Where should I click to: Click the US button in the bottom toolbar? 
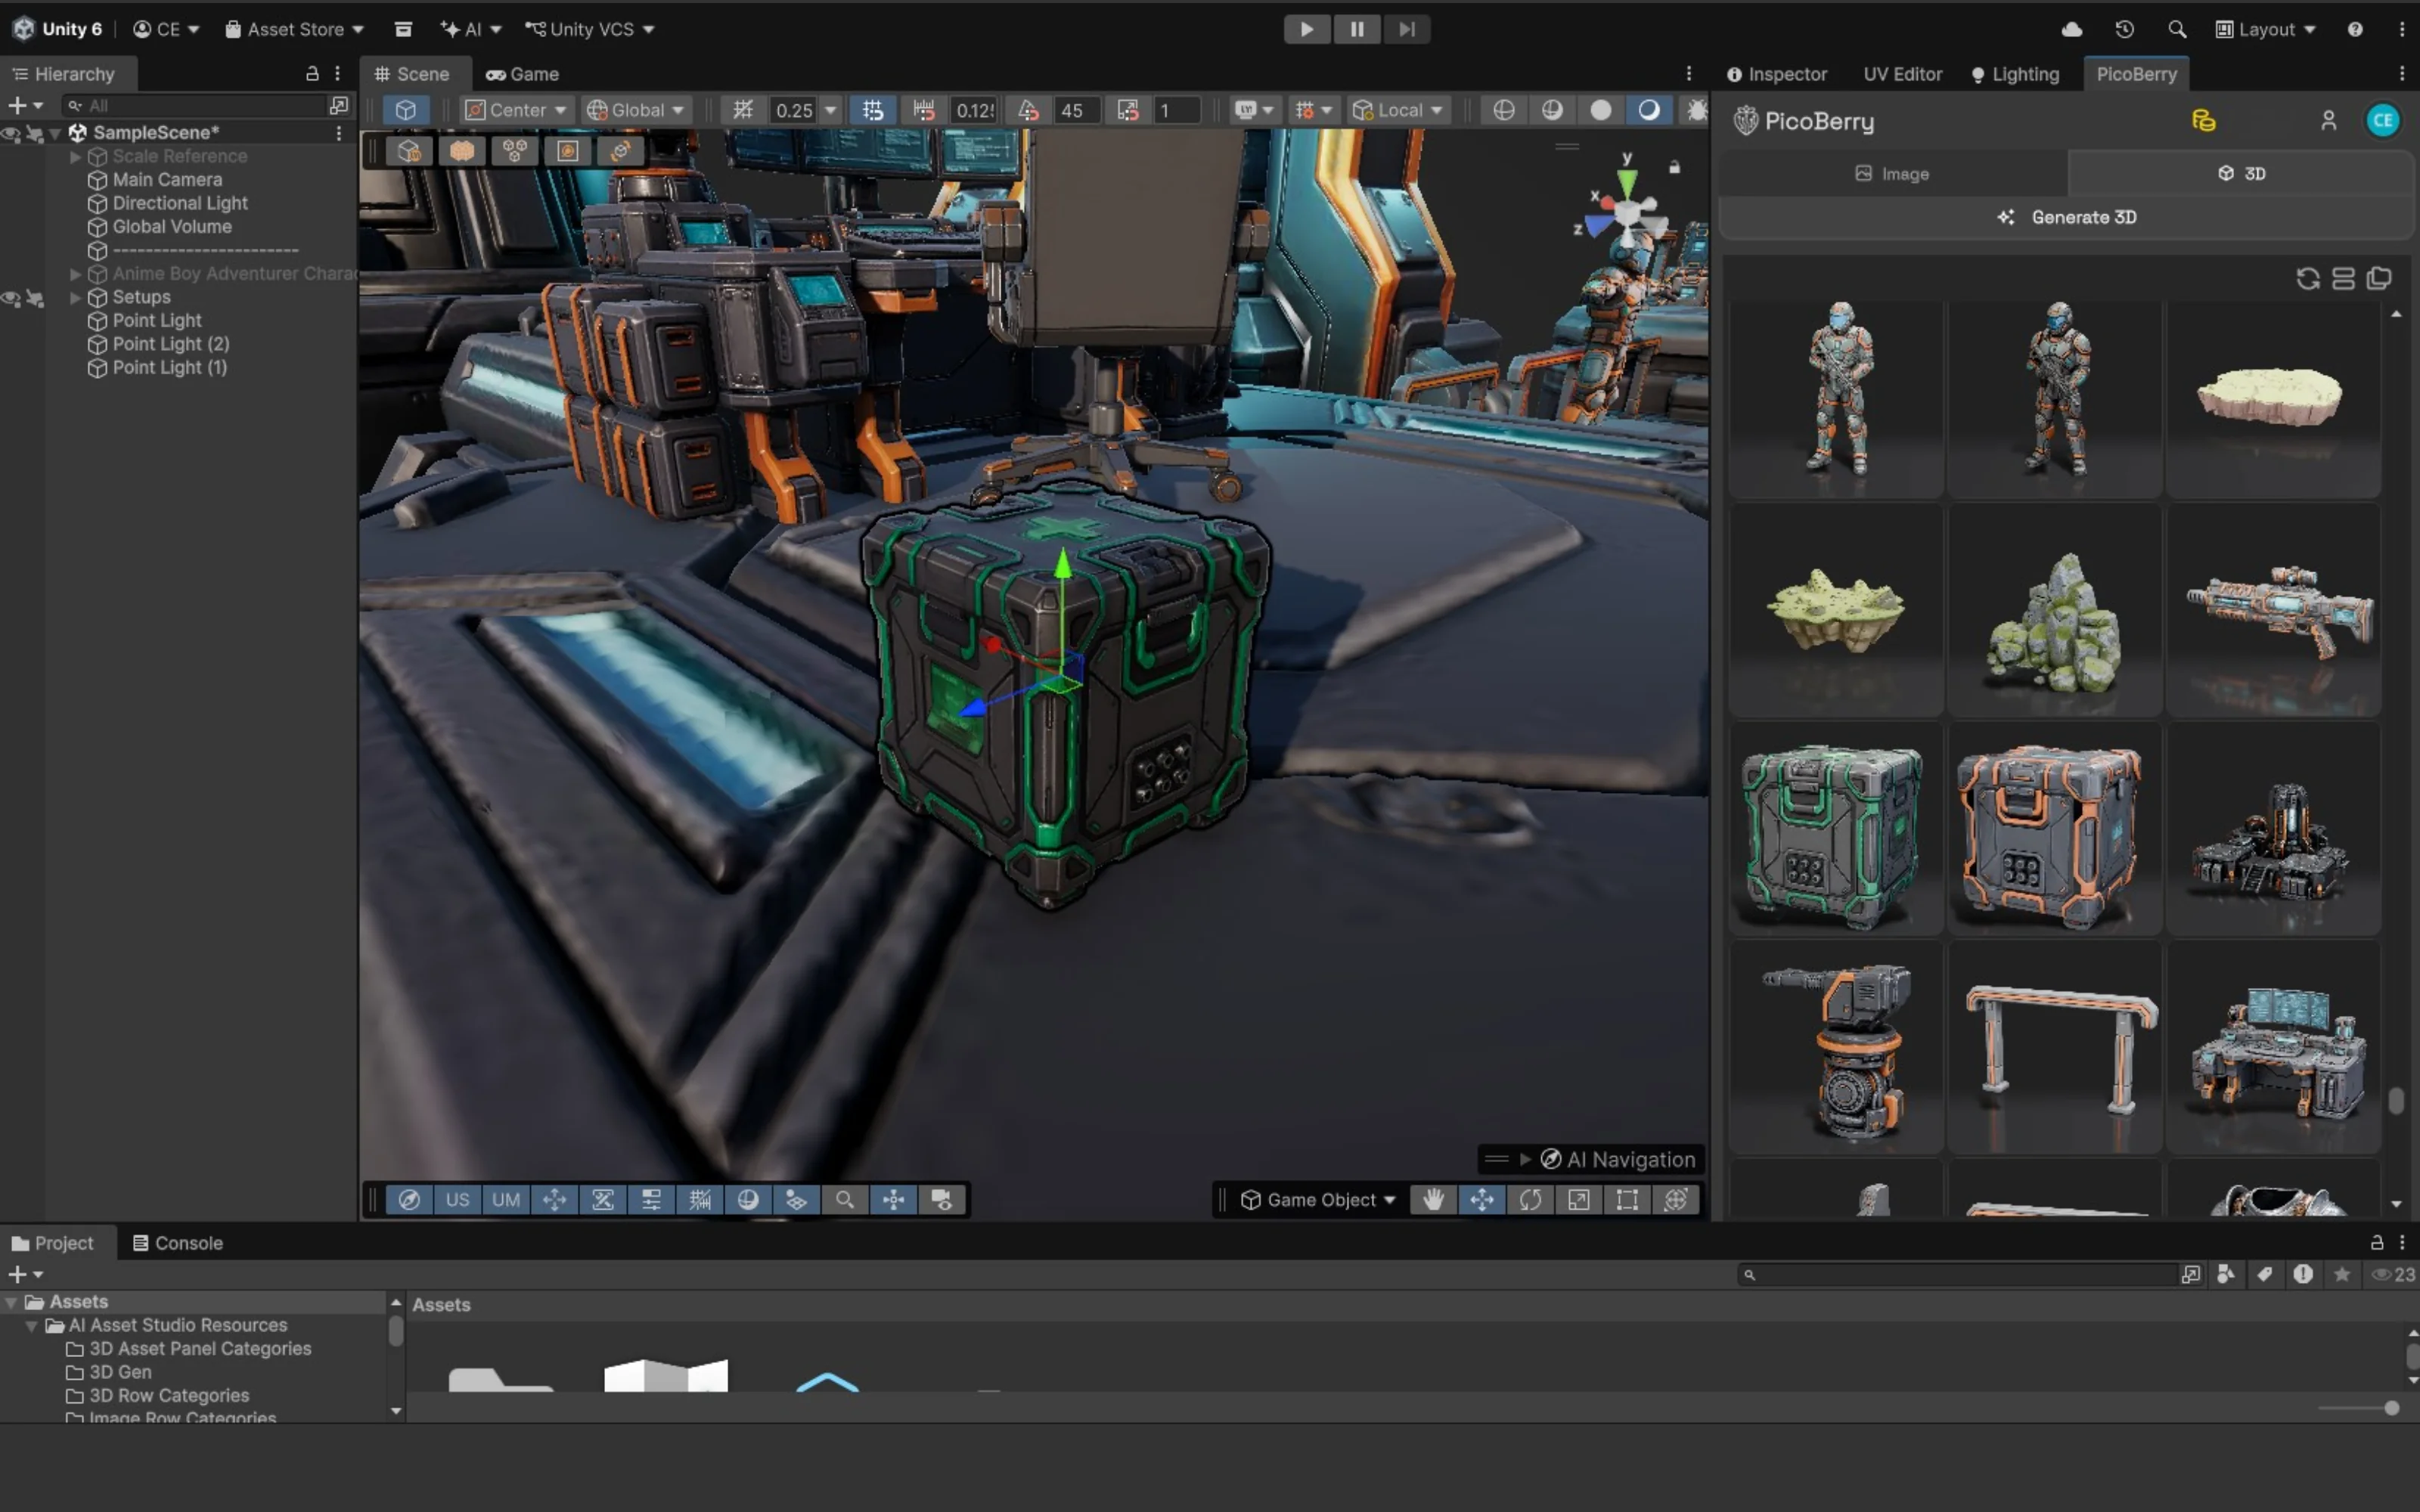click(457, 1199)
